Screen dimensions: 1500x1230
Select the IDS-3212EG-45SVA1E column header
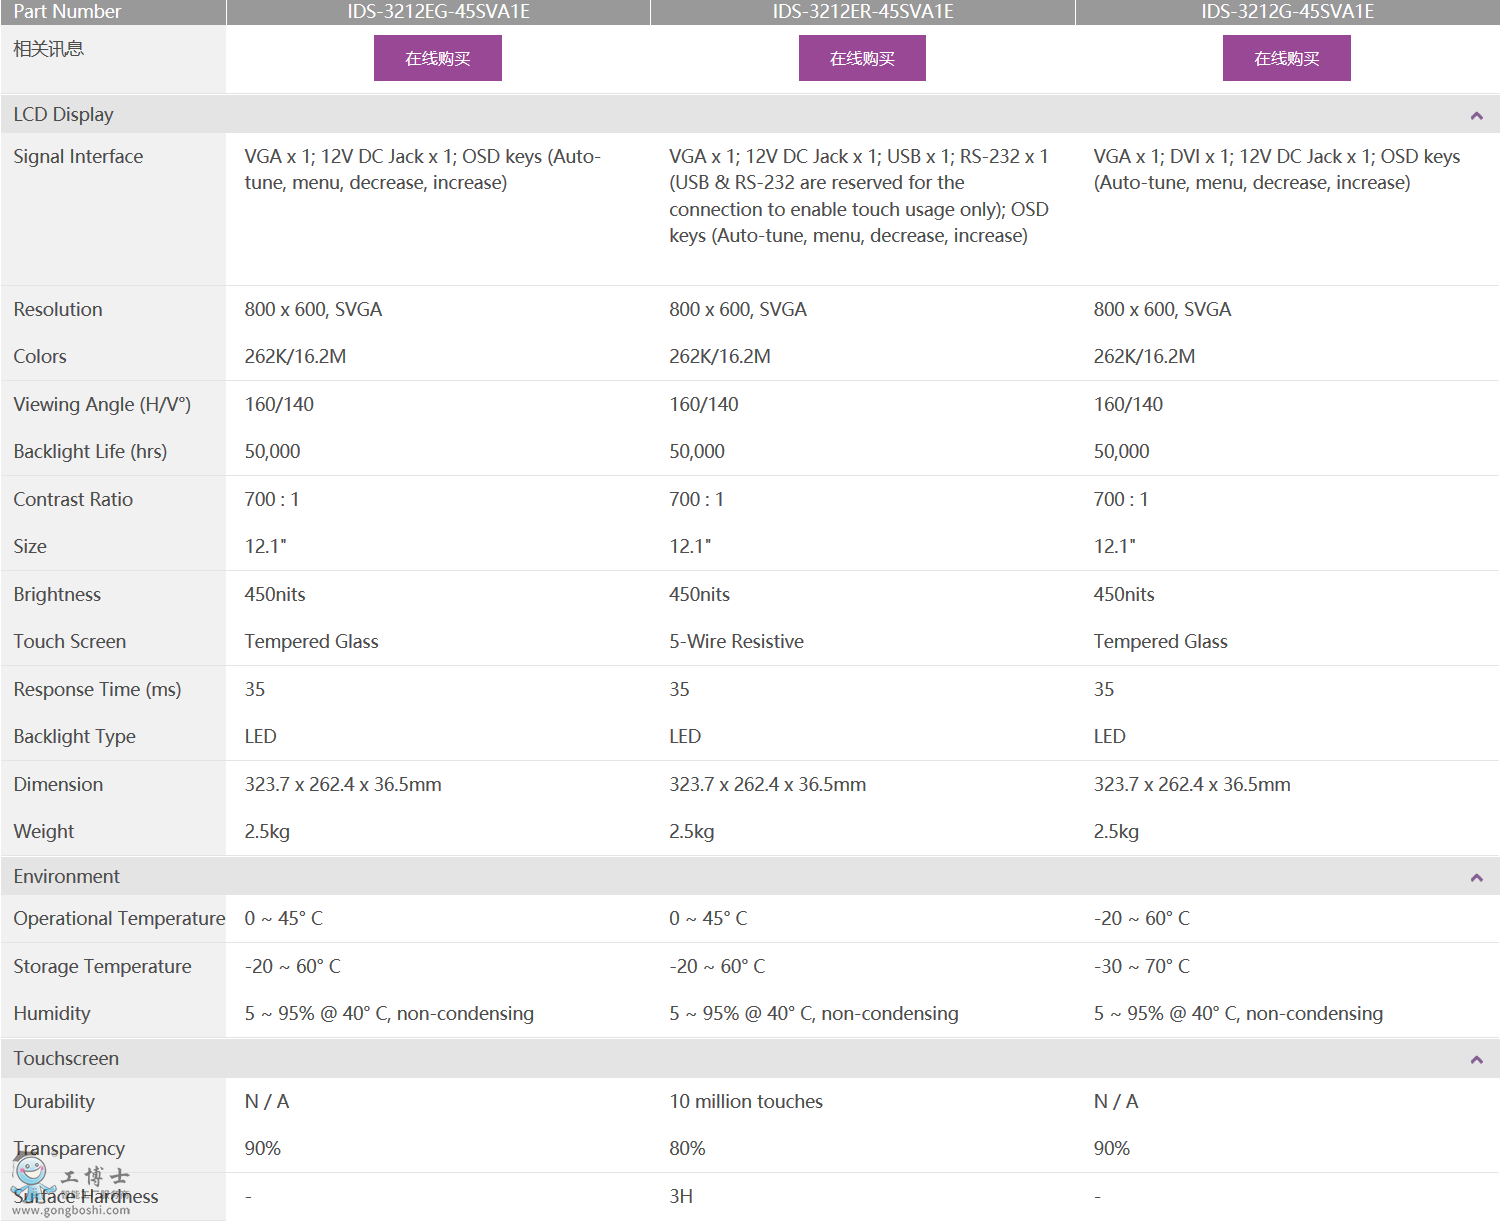pos(438,12)
